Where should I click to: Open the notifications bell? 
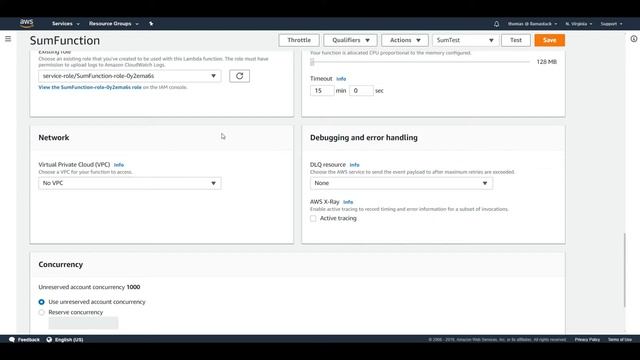pos(496,24)
